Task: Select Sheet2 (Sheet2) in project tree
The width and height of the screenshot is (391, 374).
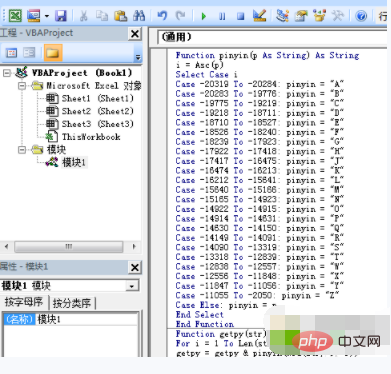Action: tap(97, 111)
